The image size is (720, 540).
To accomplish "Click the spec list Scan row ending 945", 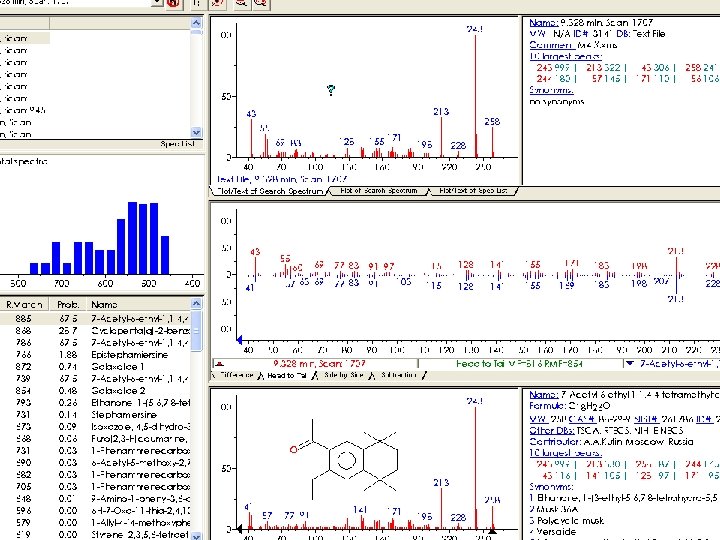I will point(25,110).
